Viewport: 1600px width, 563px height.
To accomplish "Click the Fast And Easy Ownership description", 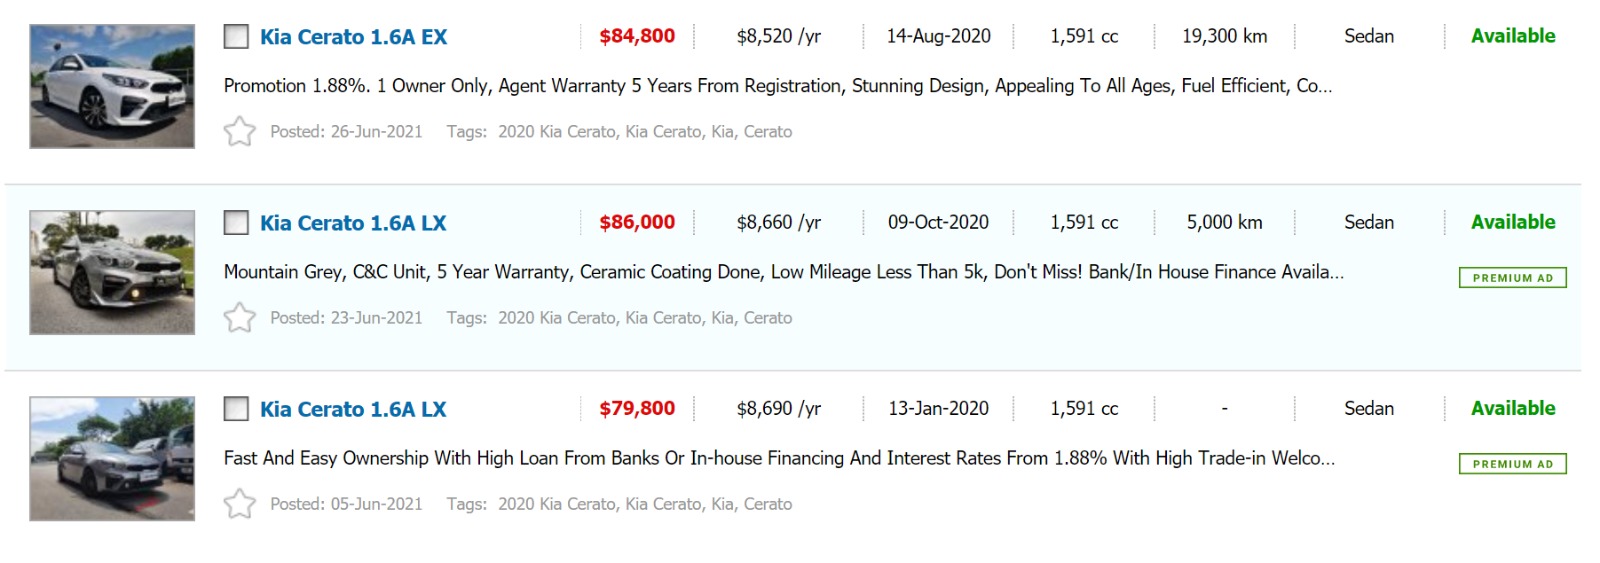I will [x=779, y=458].
